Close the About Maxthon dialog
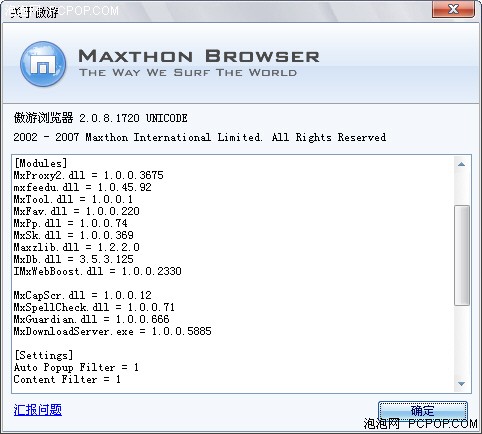The width and height of the screenshot is (482, 434). coord(453,9)
